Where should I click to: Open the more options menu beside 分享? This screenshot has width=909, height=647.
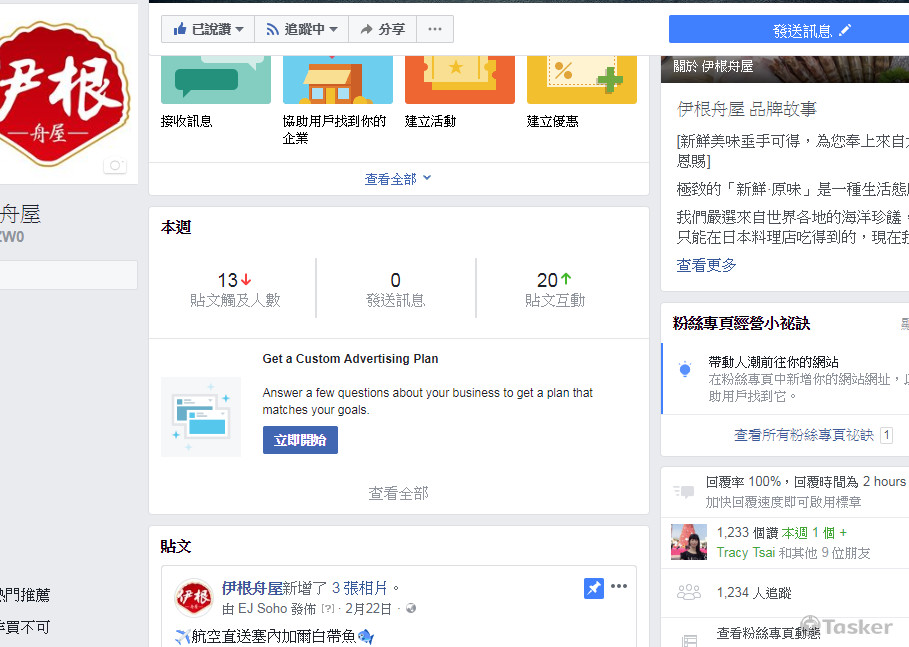(x=434, y=29)
